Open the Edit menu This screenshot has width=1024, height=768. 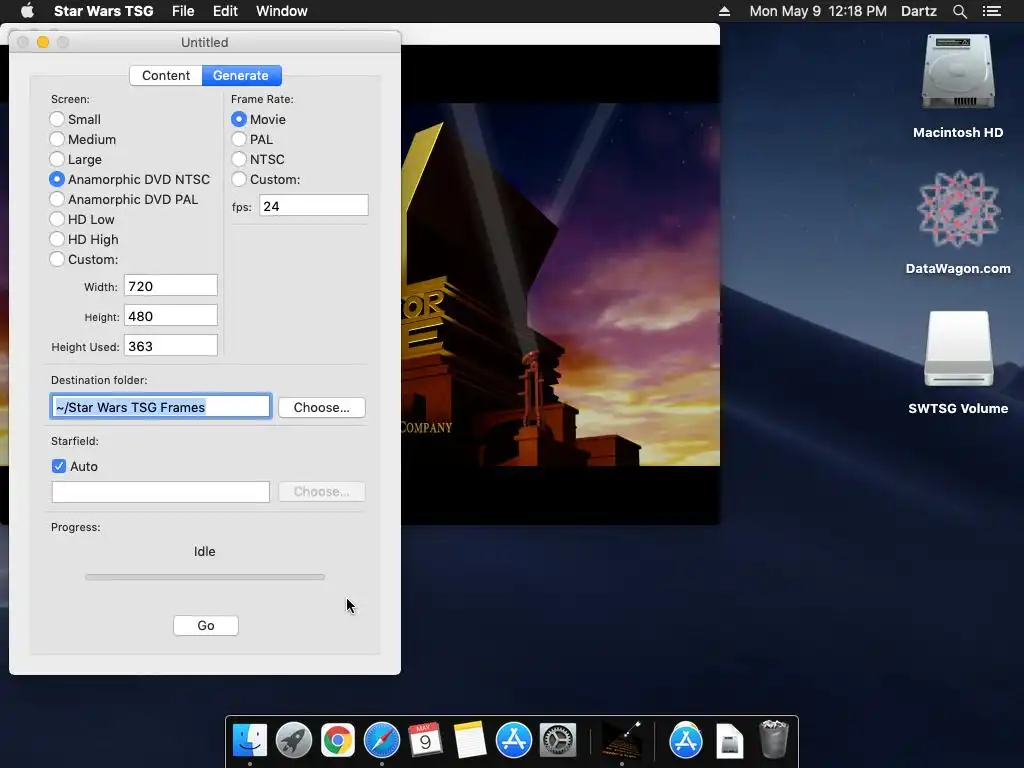(x=225, y=11)
